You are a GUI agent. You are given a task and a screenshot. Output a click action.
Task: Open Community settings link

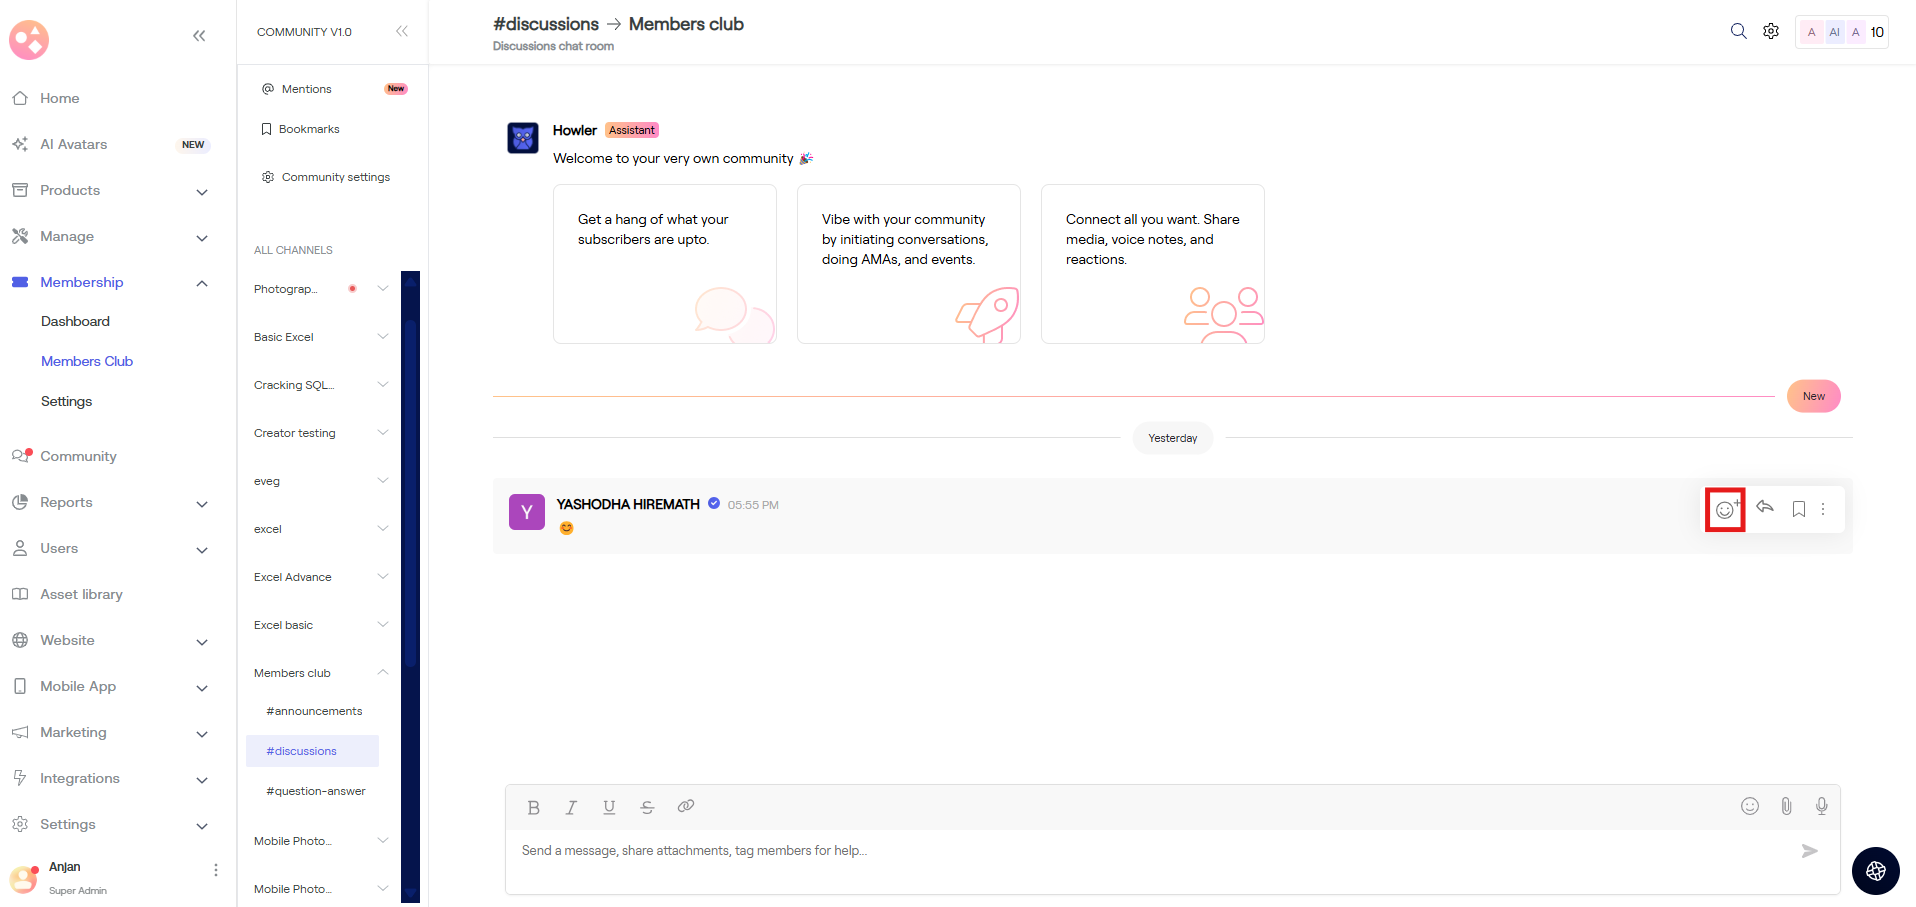(x=335, y=177)
